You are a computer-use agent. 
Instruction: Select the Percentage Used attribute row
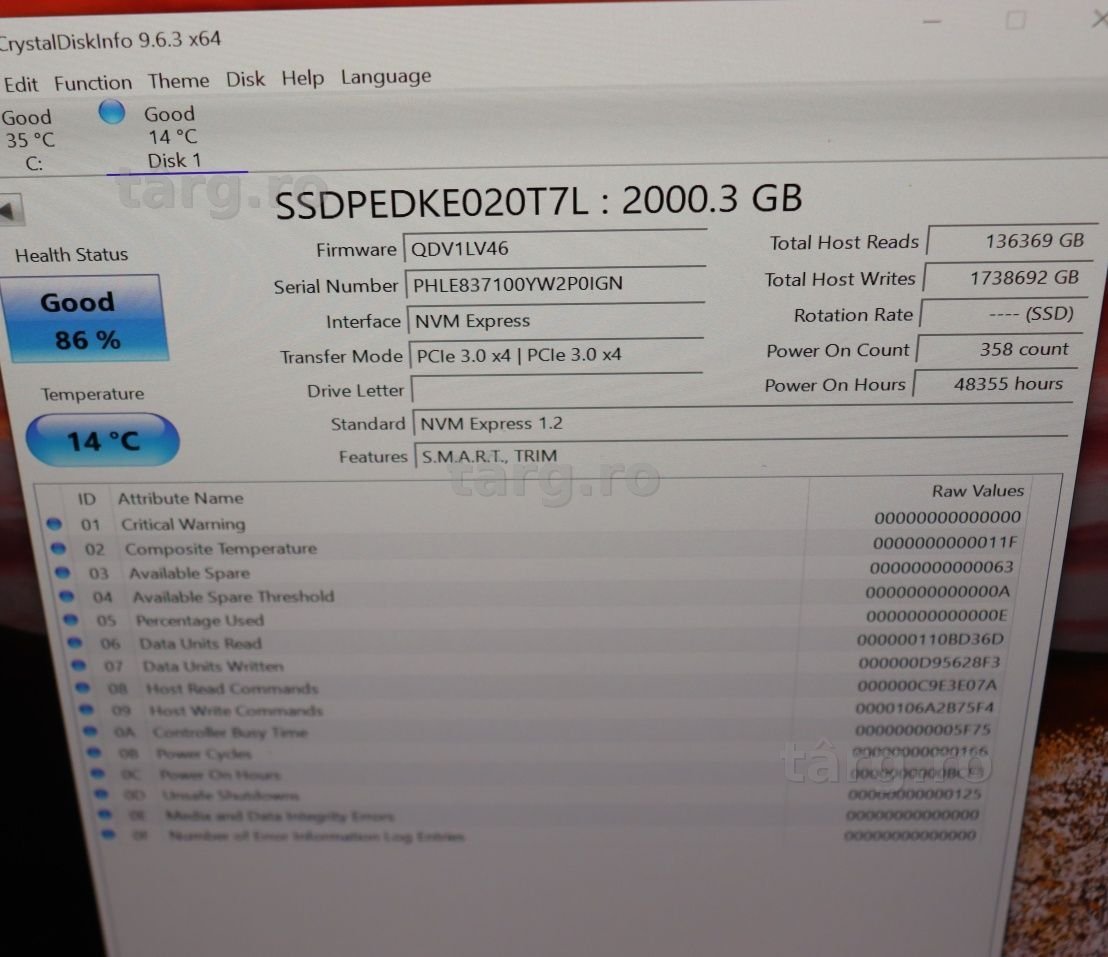coord(536,618)
